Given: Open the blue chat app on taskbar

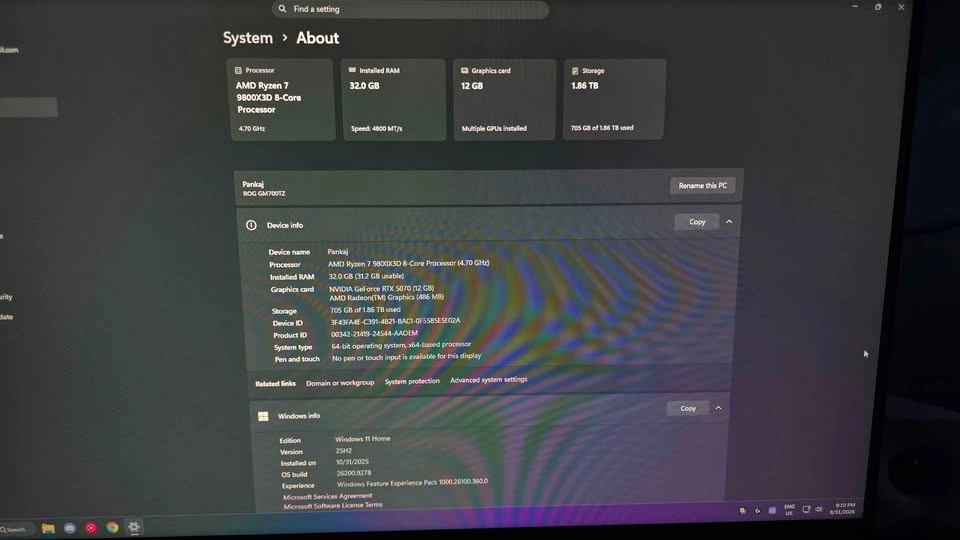Looking at the screenshot, I should click(70, 528).
